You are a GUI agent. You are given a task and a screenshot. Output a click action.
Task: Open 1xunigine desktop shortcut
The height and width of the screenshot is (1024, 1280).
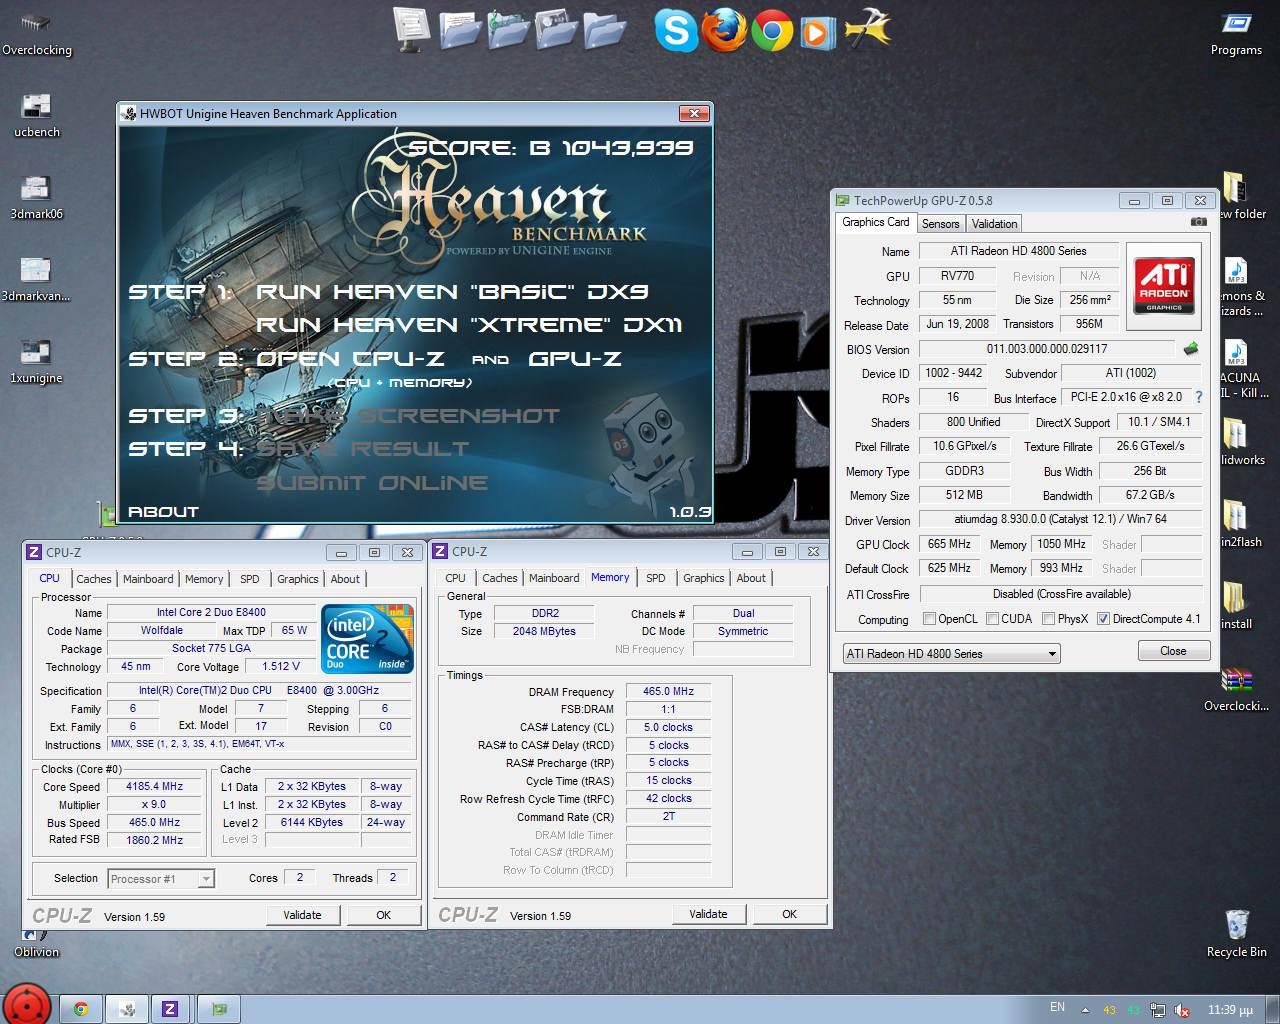click(x=37, y=361)
